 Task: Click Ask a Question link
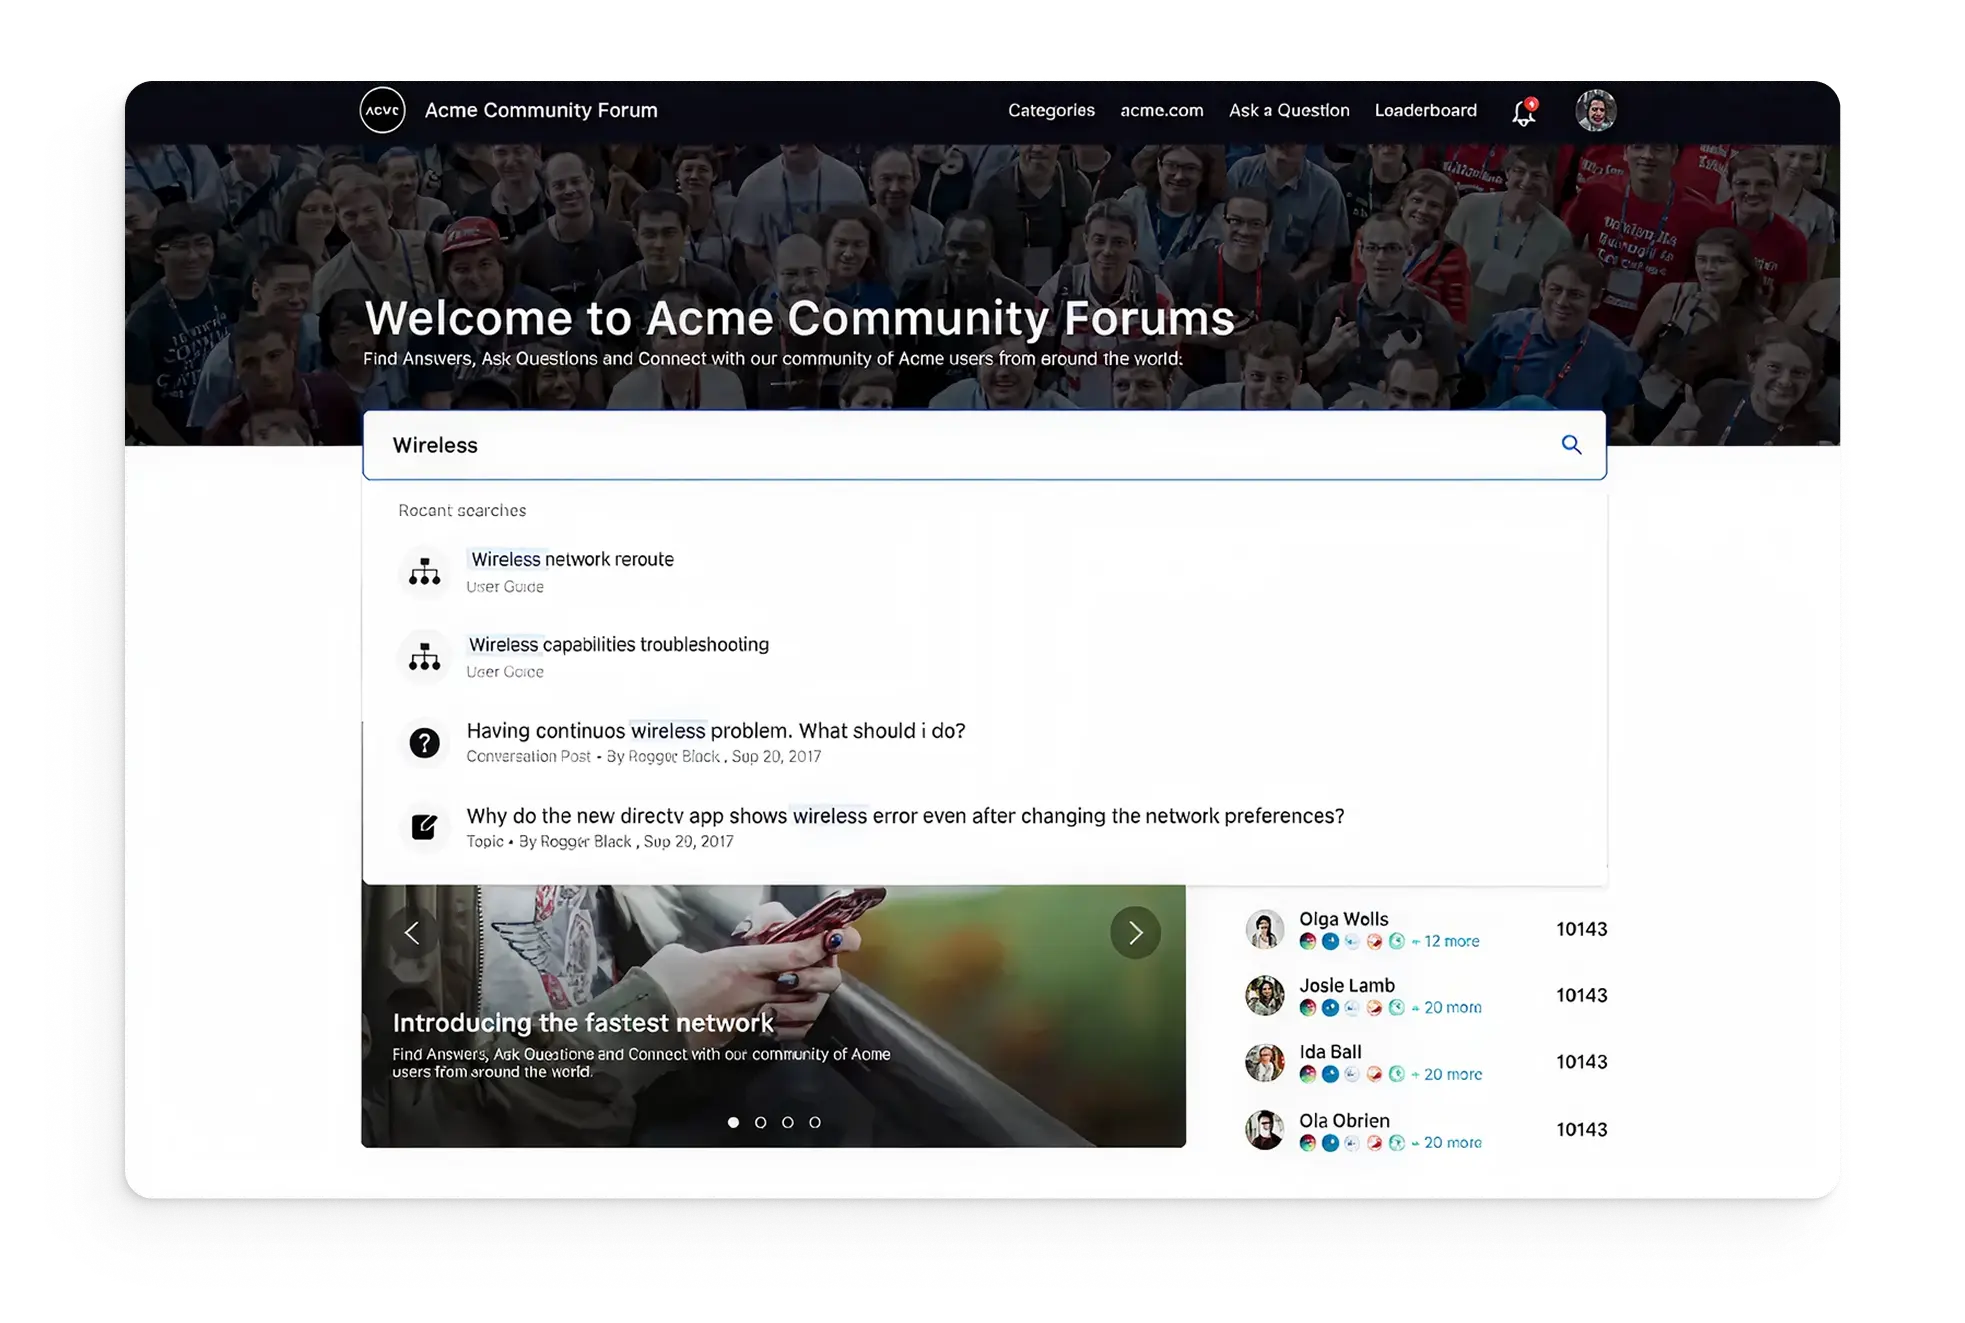click(1288, 110)
